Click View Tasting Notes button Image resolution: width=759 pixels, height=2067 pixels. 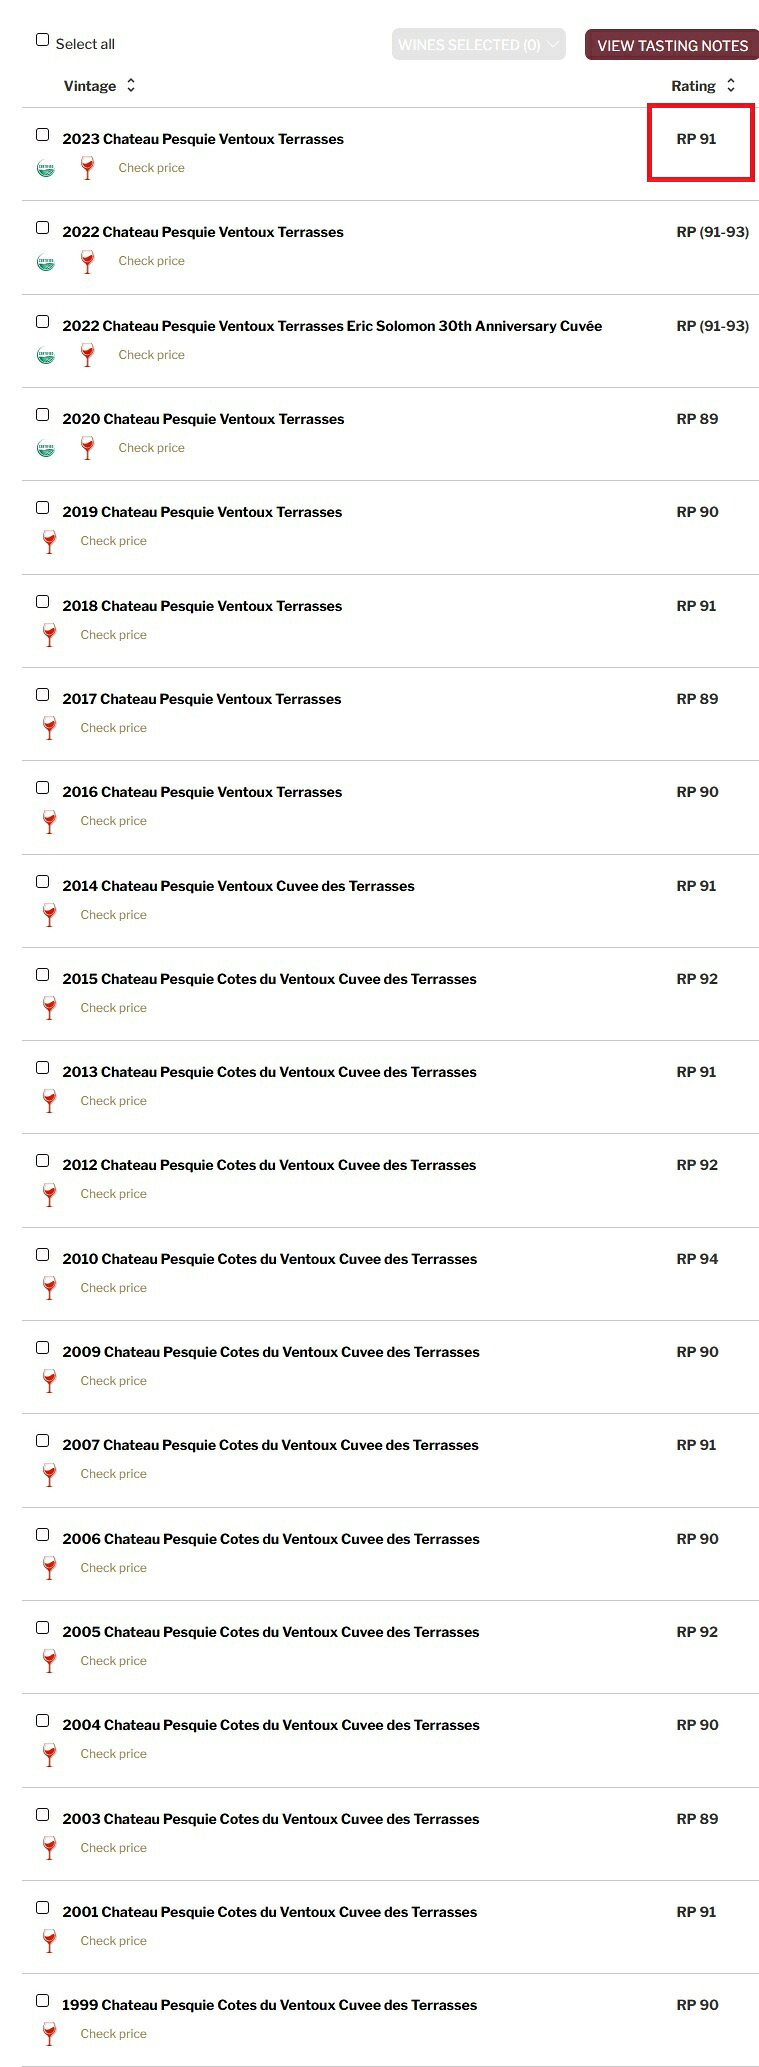[x=672, y=45]
